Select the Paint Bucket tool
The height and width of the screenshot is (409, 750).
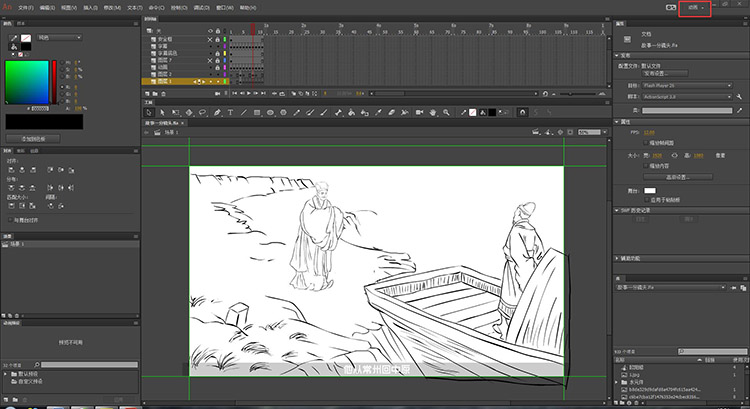tap(352, 112)
